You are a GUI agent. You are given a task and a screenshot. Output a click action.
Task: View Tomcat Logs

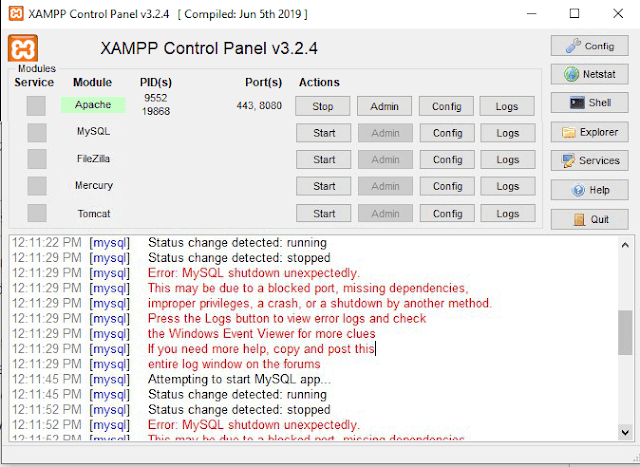(508, 213)
